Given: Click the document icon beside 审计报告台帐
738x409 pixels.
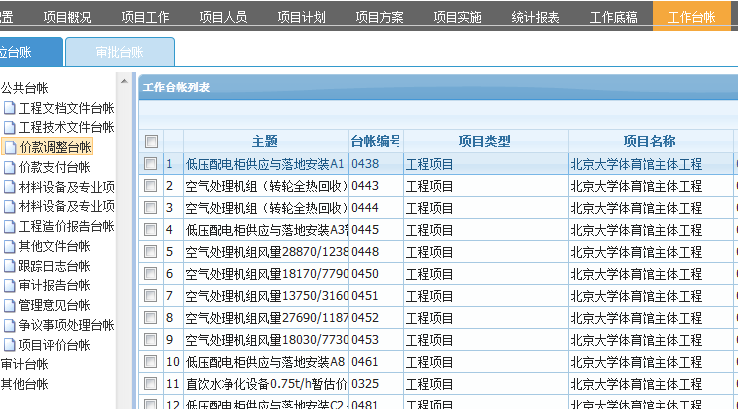Looking at the screenshot, I should coord(10,286).
